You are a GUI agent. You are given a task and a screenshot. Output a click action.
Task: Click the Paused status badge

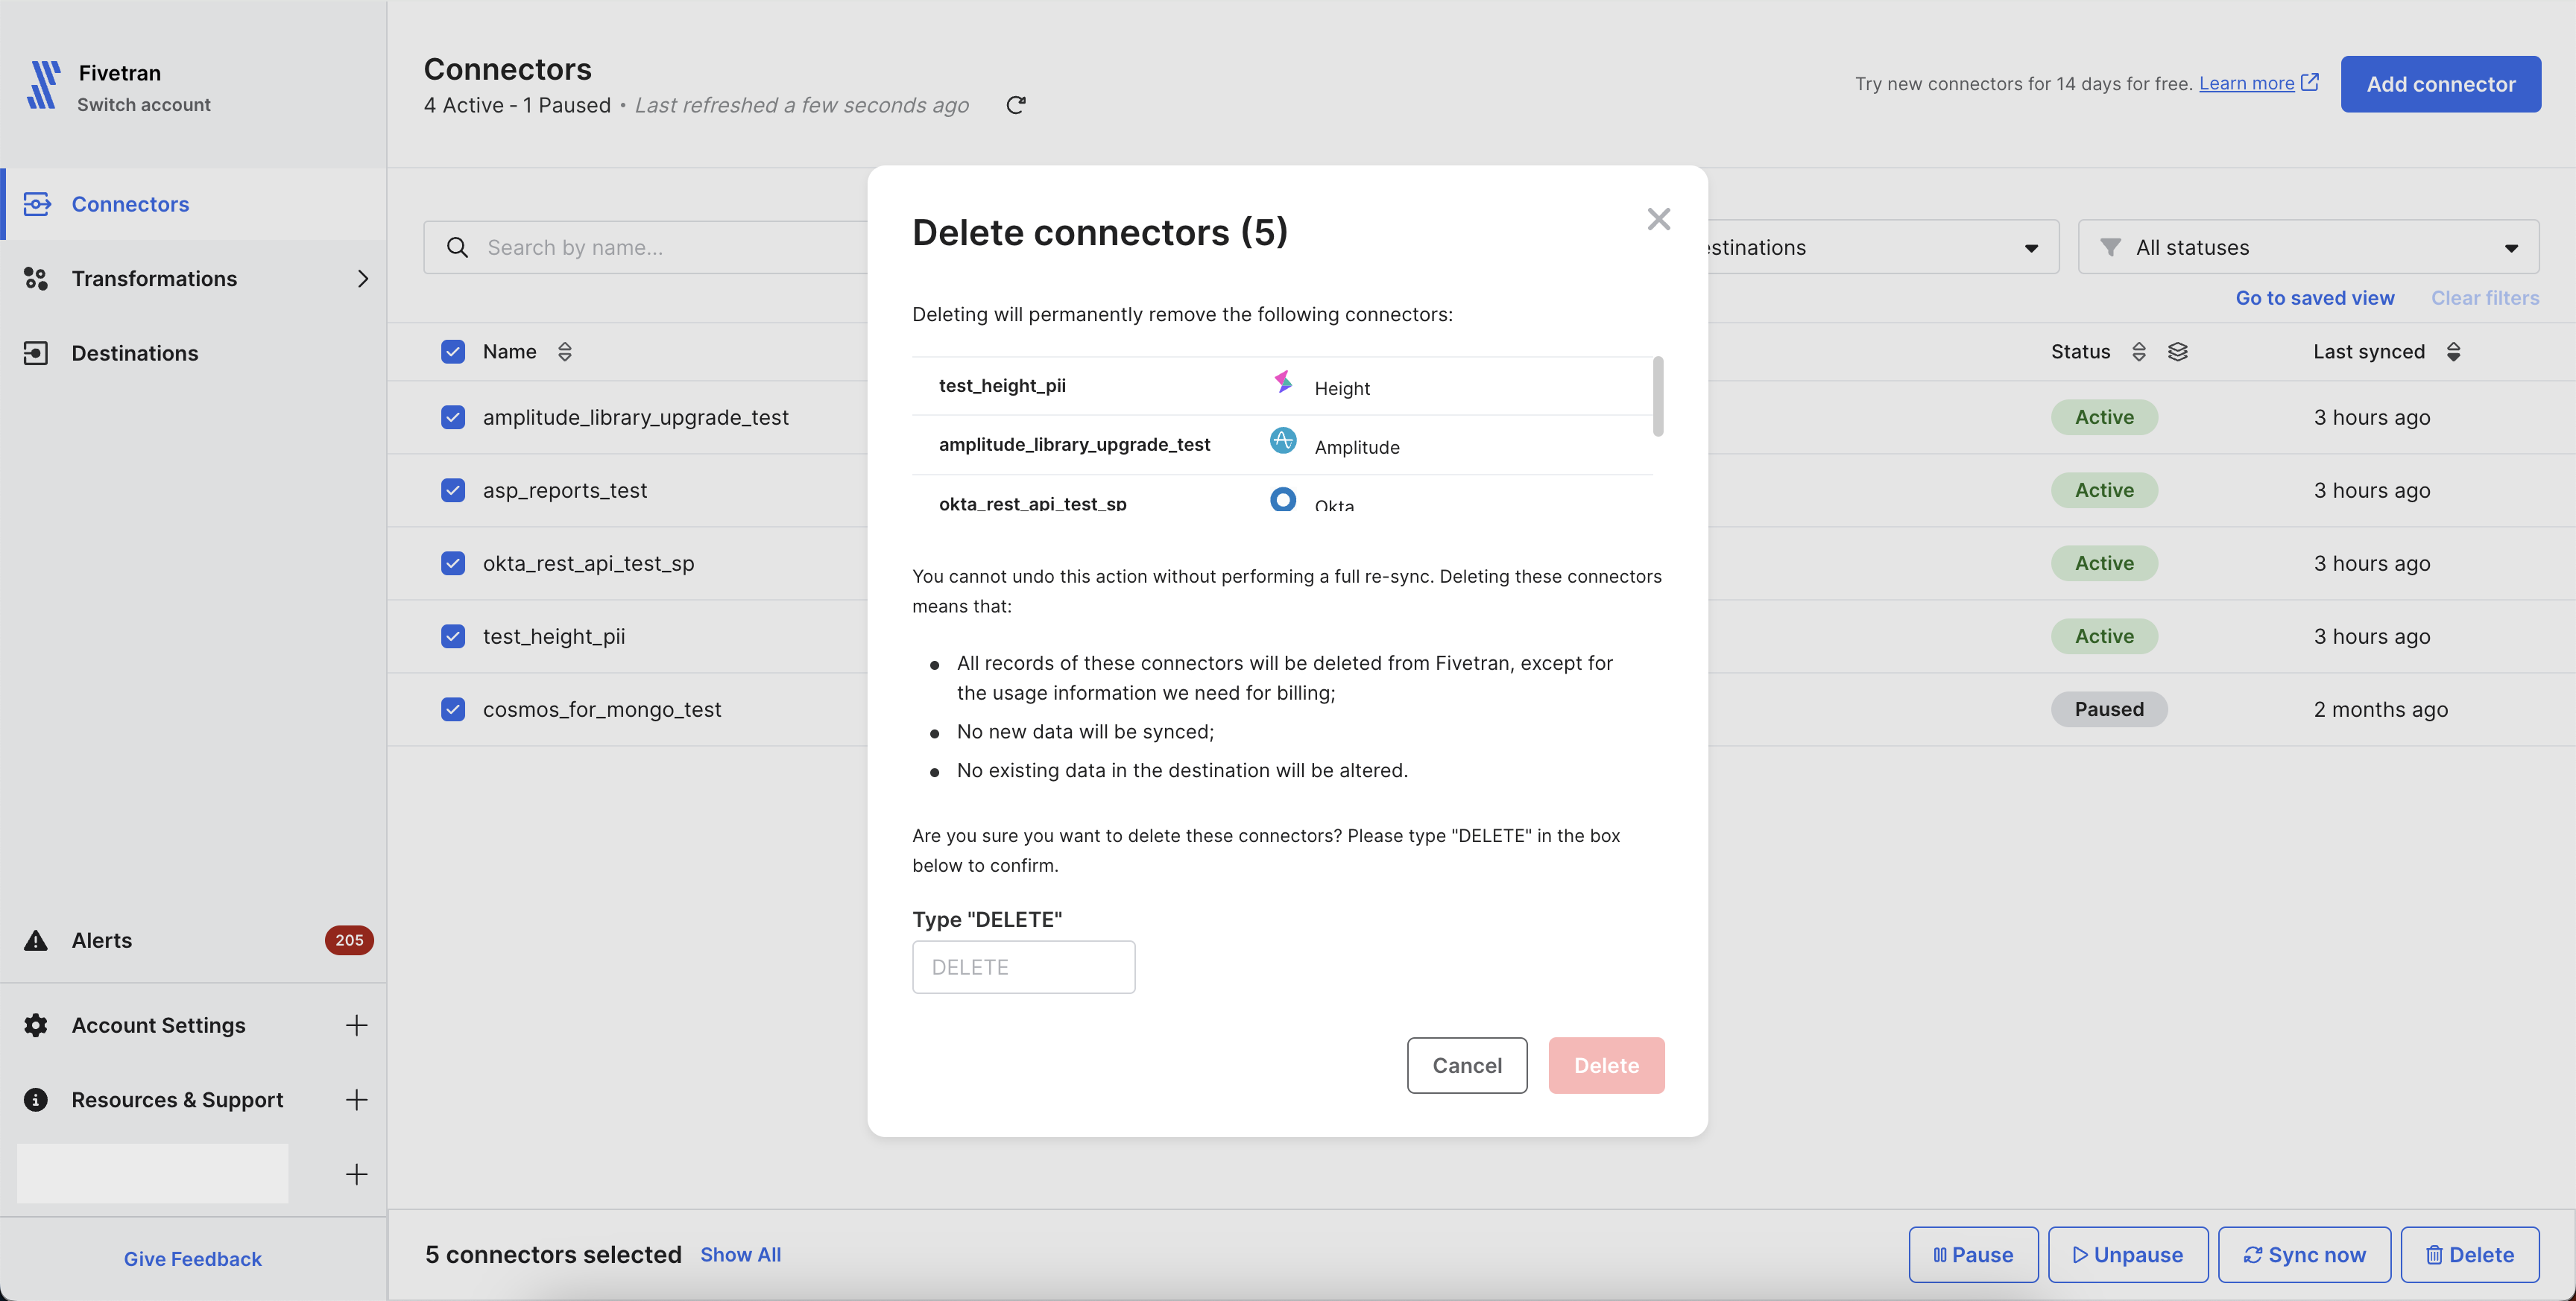2109,709
